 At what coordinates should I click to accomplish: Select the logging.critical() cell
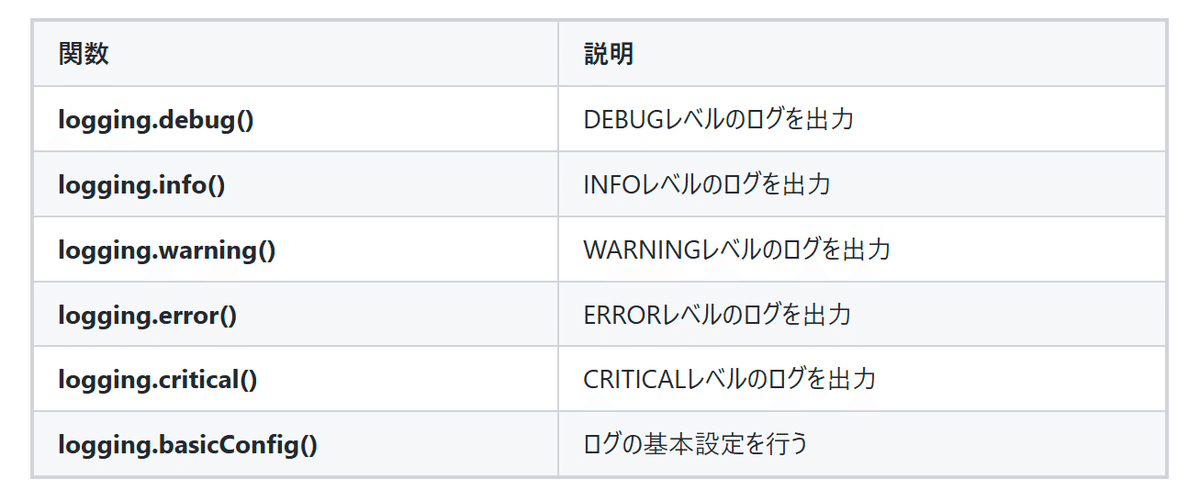click(x=295, y=379)
